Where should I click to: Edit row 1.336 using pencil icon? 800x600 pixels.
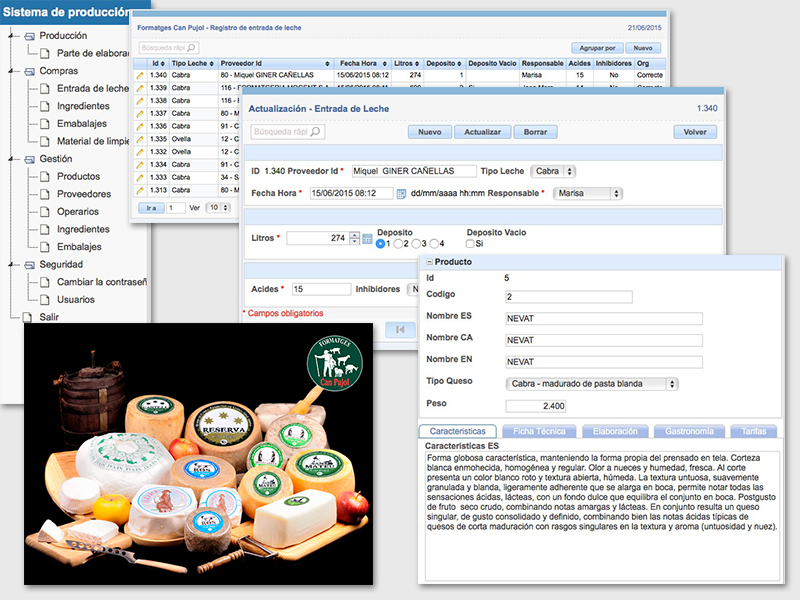pos(140,127)
